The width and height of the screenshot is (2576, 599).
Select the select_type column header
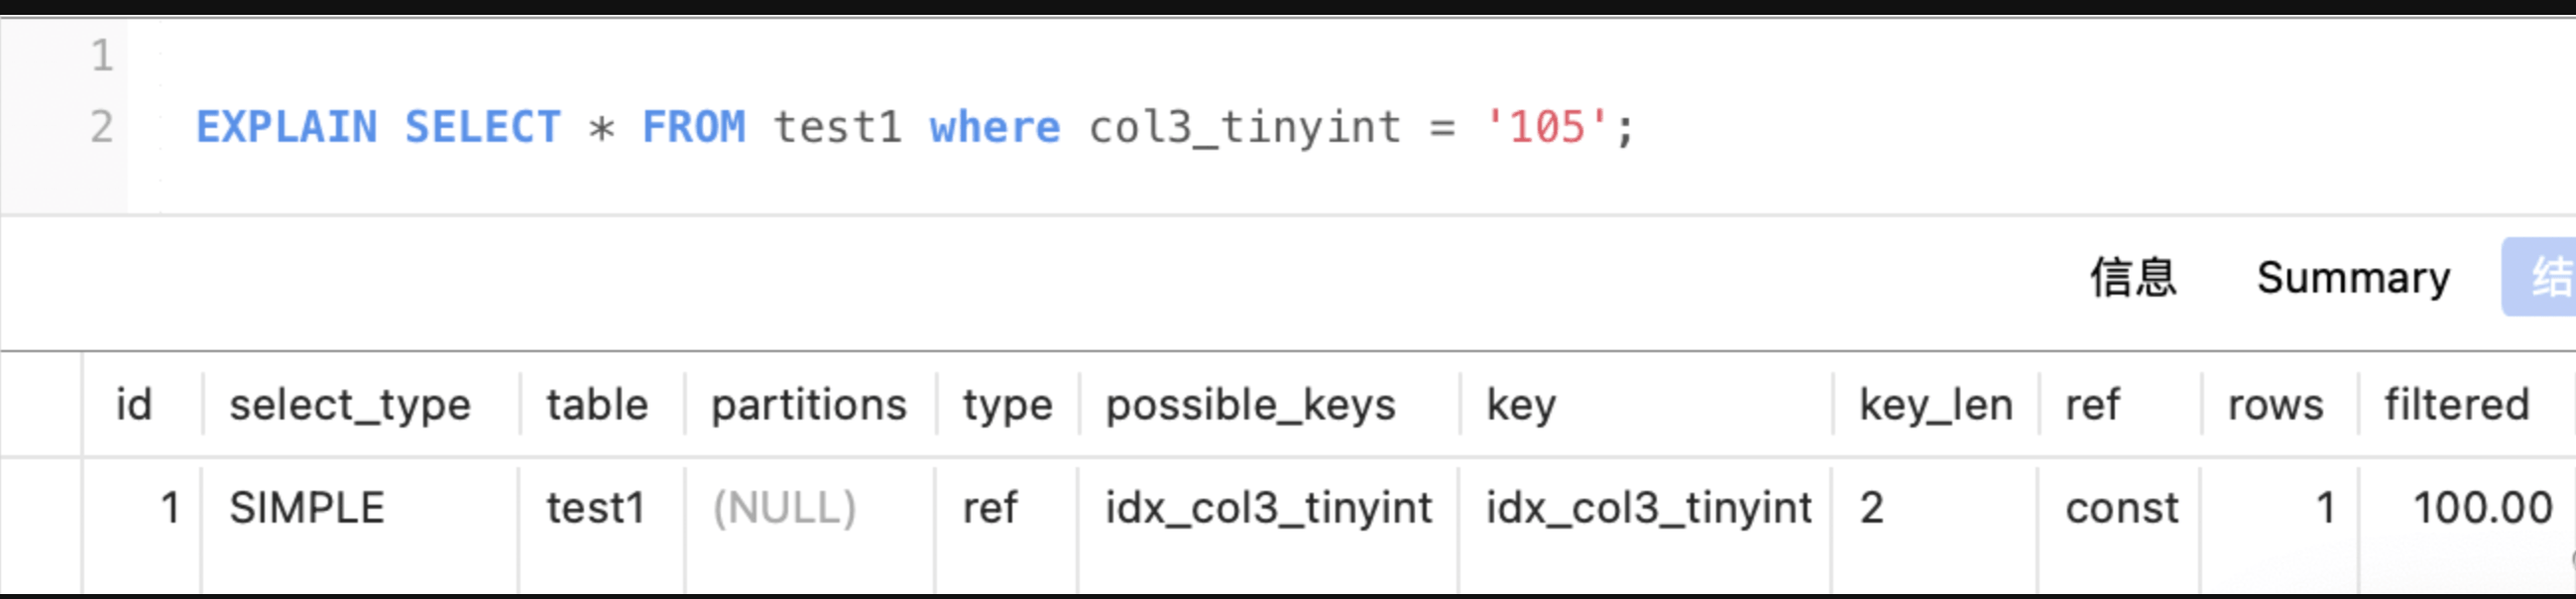tap(349, 405)
